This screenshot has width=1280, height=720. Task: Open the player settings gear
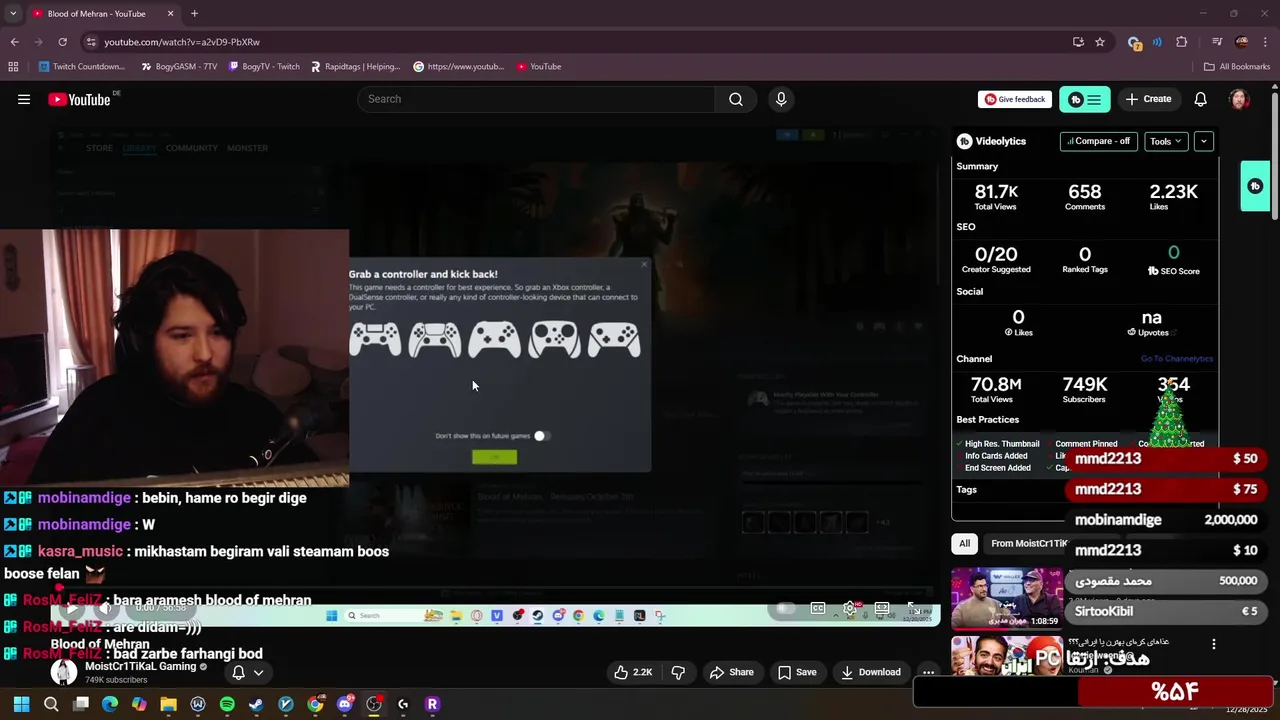click(x=850, y=608)
